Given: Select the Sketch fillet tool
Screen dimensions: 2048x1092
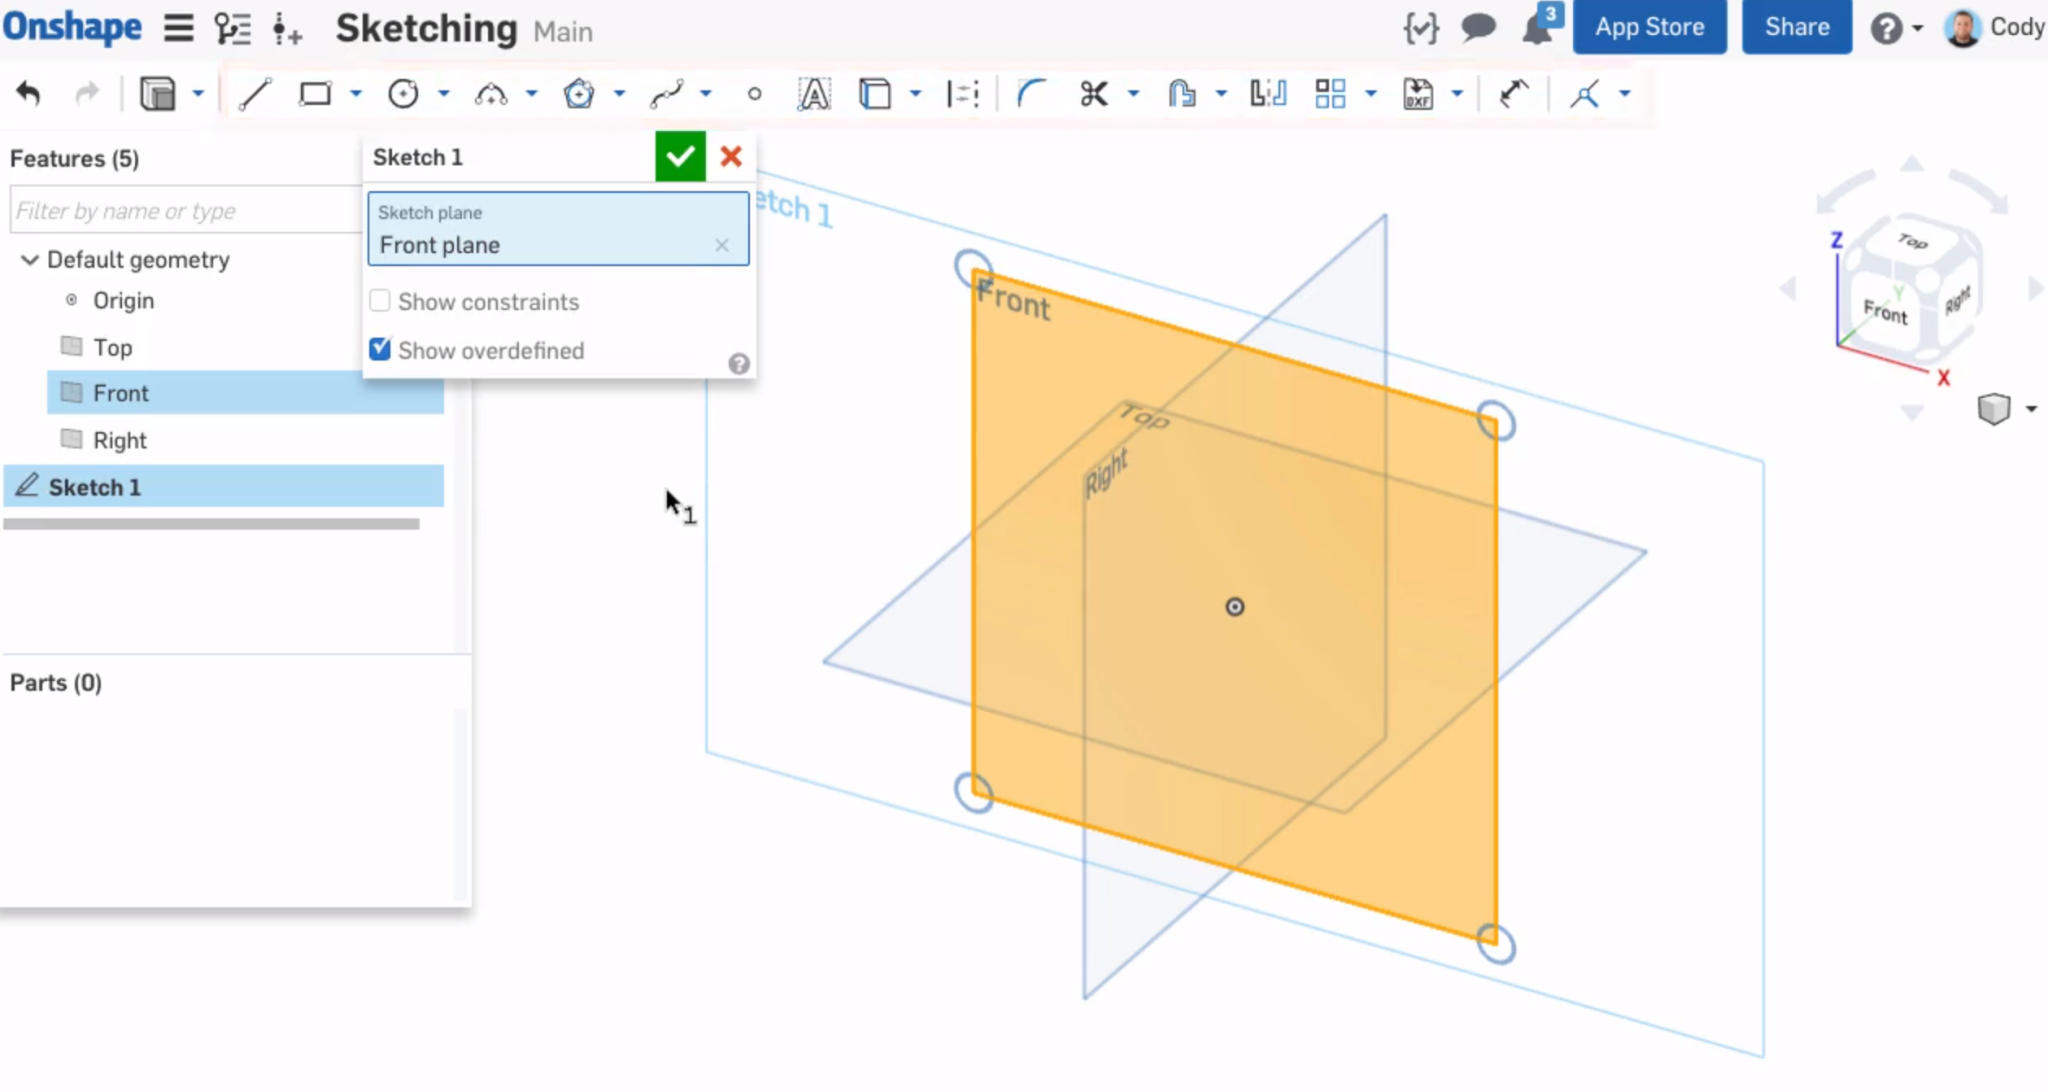Looking at the screenshot, I should pos(1030,94).
